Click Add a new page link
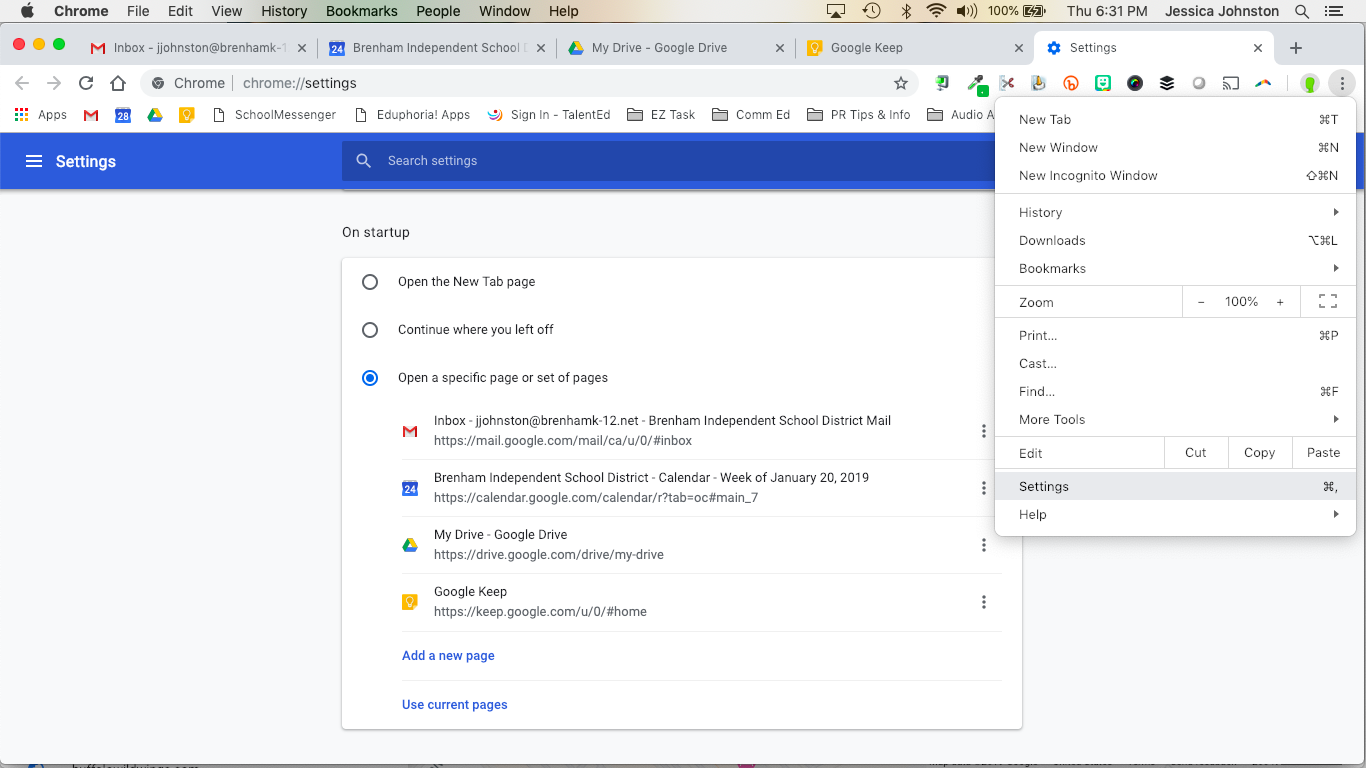 tap(448, 656)
